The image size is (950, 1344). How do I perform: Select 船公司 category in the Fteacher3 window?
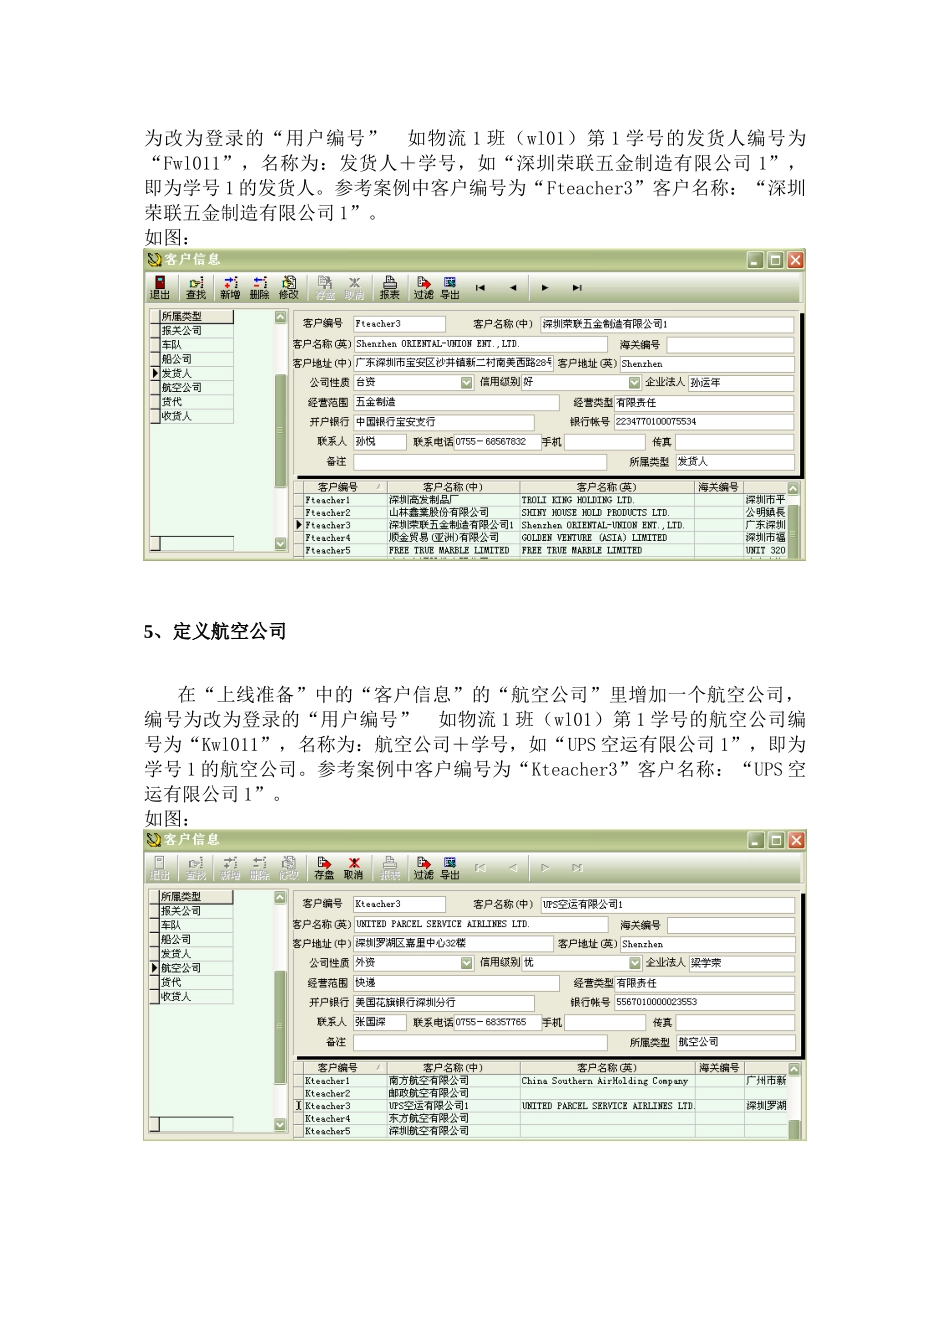point(196,358)
